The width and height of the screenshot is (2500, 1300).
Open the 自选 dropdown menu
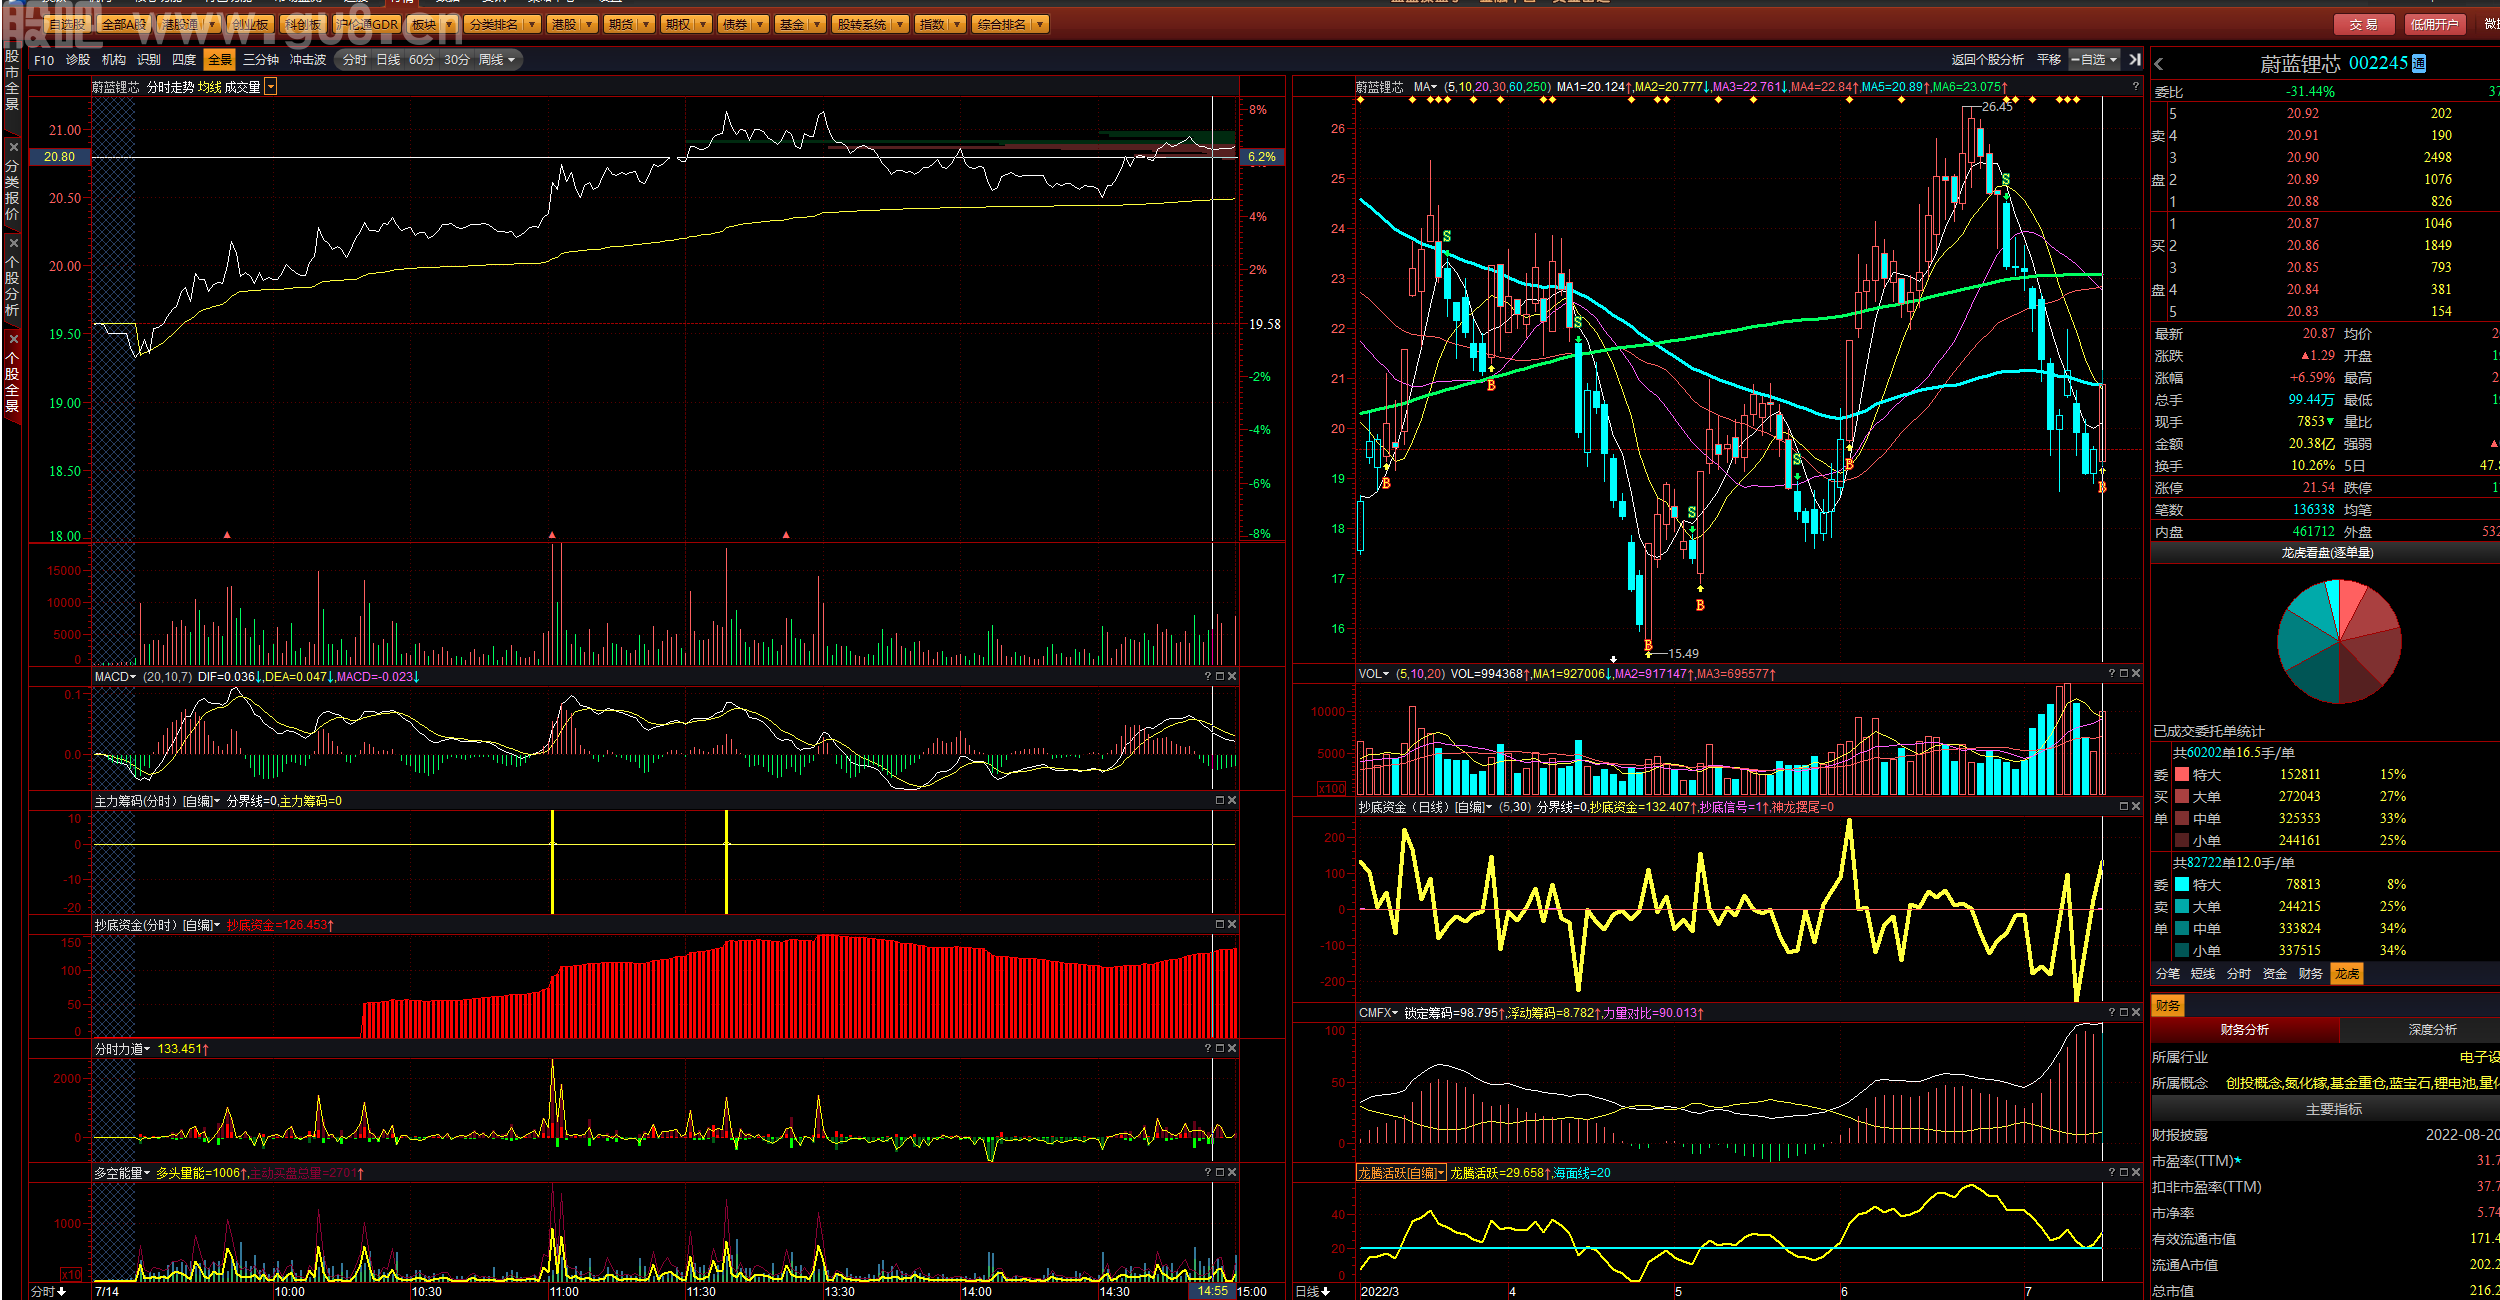pyautogui.click(x=2094, y=60)
